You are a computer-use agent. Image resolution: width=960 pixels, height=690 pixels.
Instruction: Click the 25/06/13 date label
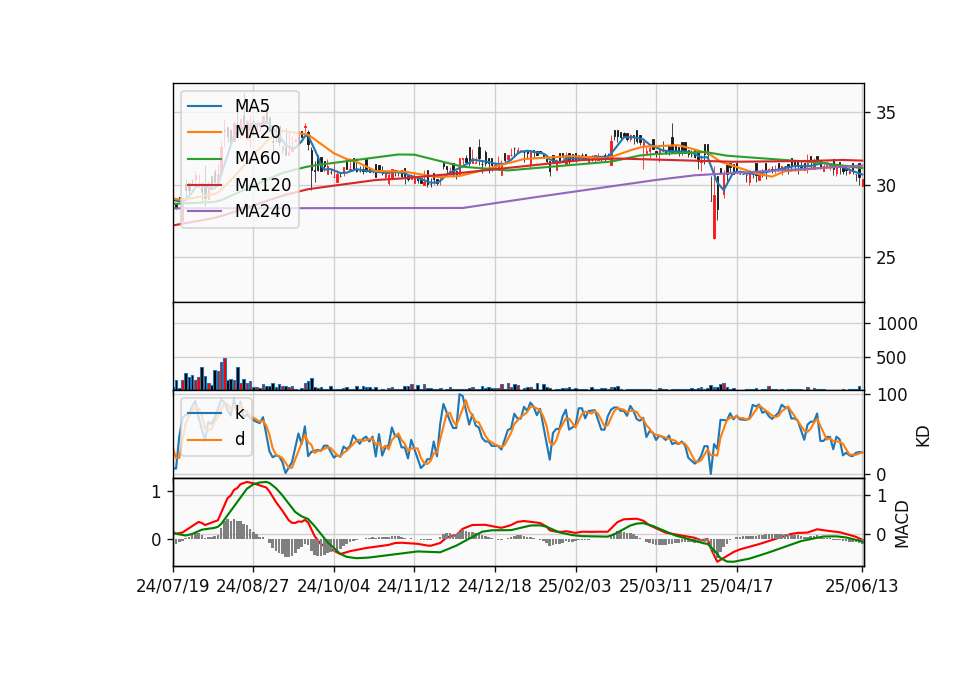coord(861,586)
